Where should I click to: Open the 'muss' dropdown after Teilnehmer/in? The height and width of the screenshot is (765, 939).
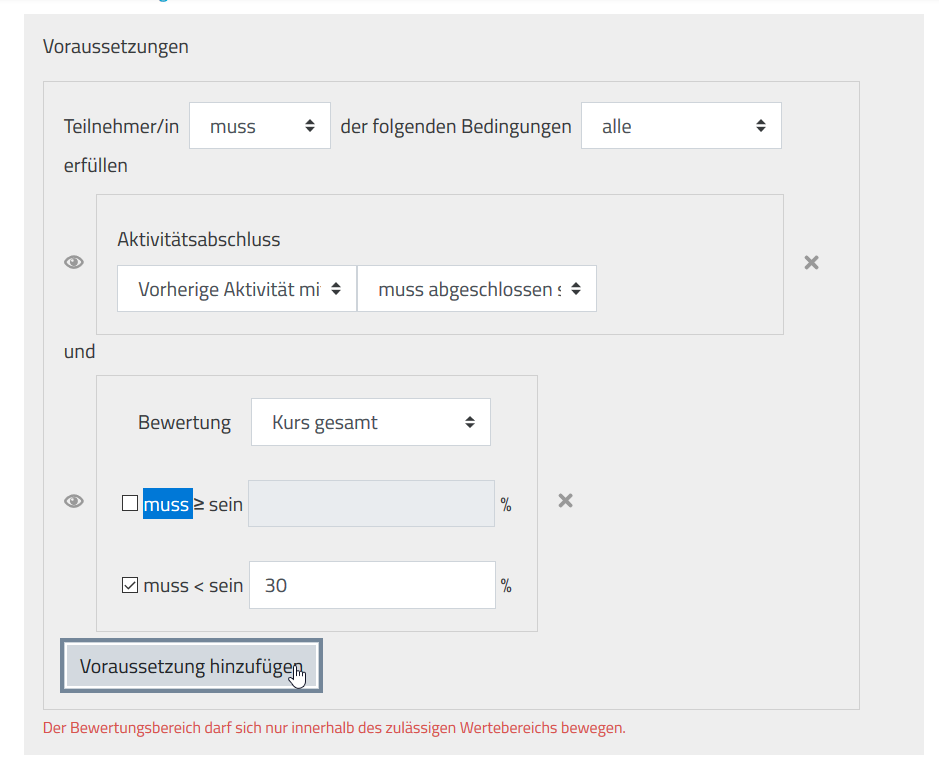click(260, 127)
